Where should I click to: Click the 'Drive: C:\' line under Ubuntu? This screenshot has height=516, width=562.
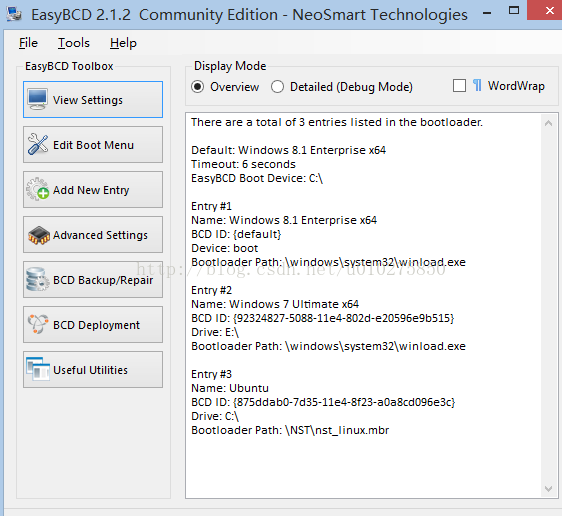[215, 416]
